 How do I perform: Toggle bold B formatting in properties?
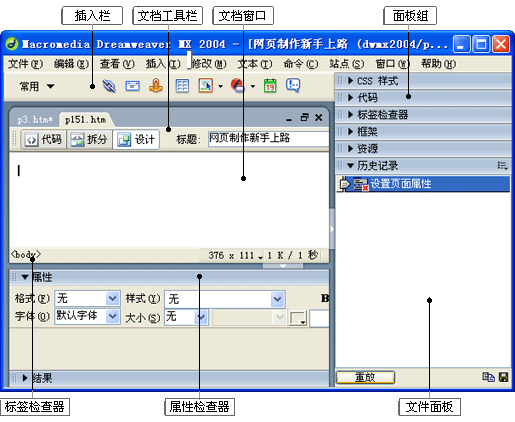point(325,298)
